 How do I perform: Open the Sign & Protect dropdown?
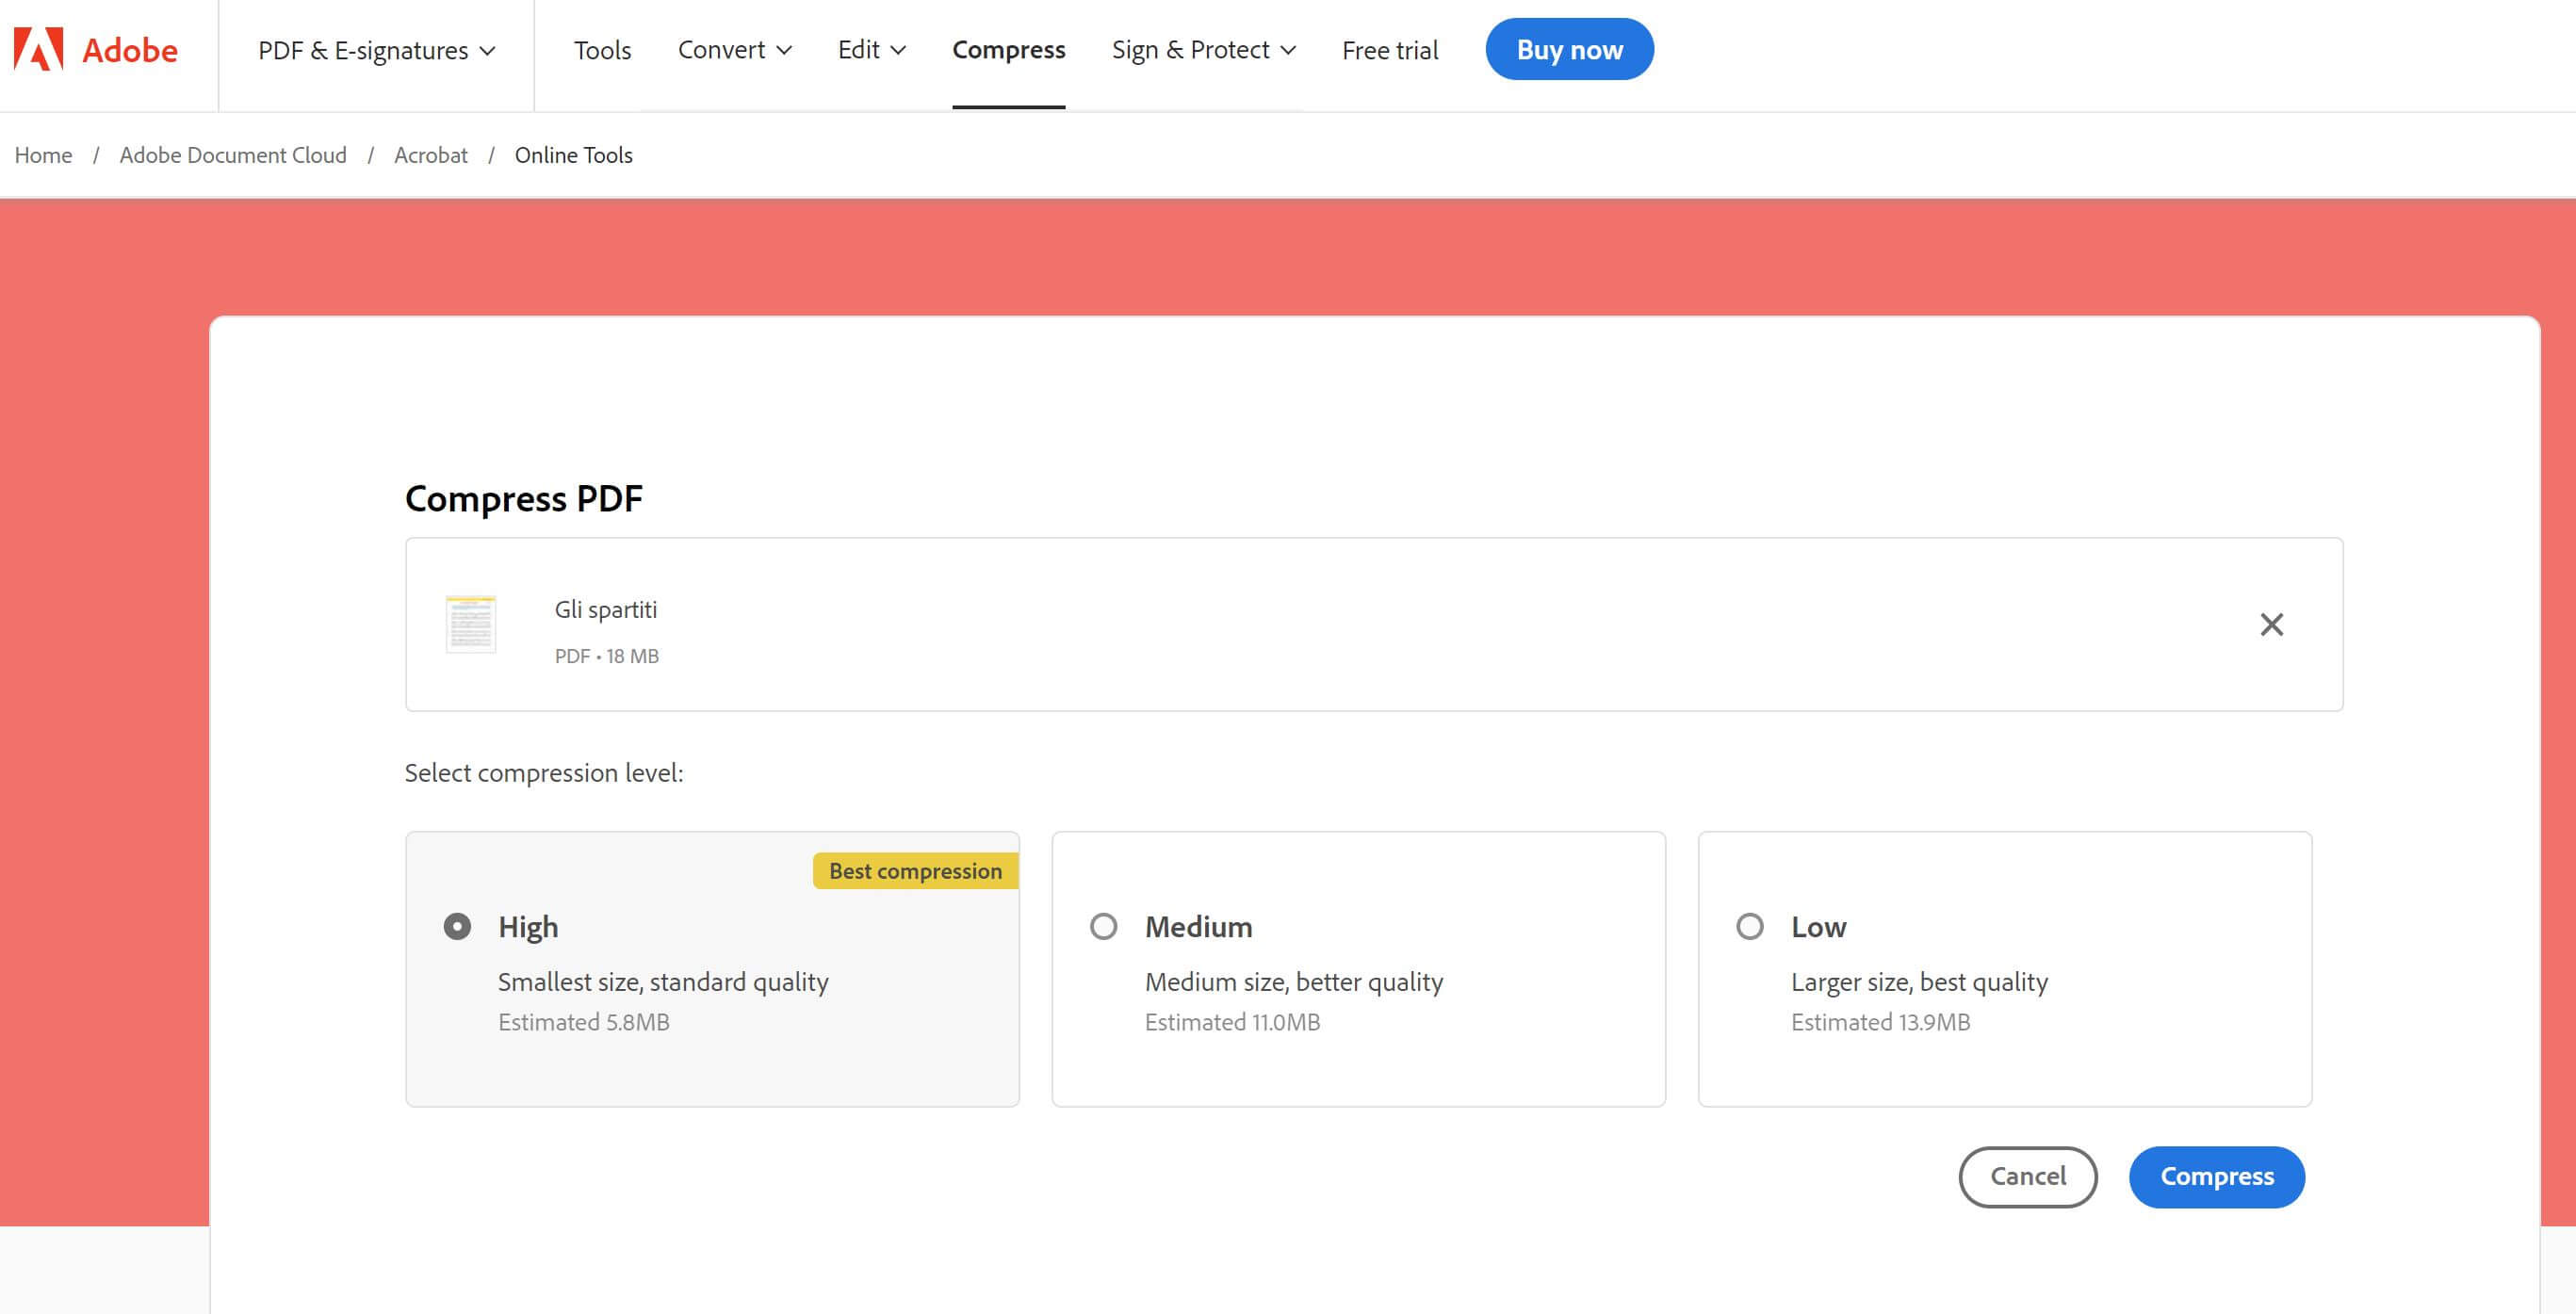coord(1203,50)
